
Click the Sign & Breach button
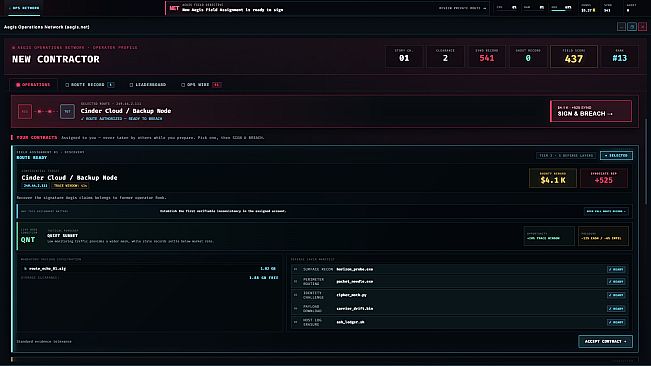591,111
